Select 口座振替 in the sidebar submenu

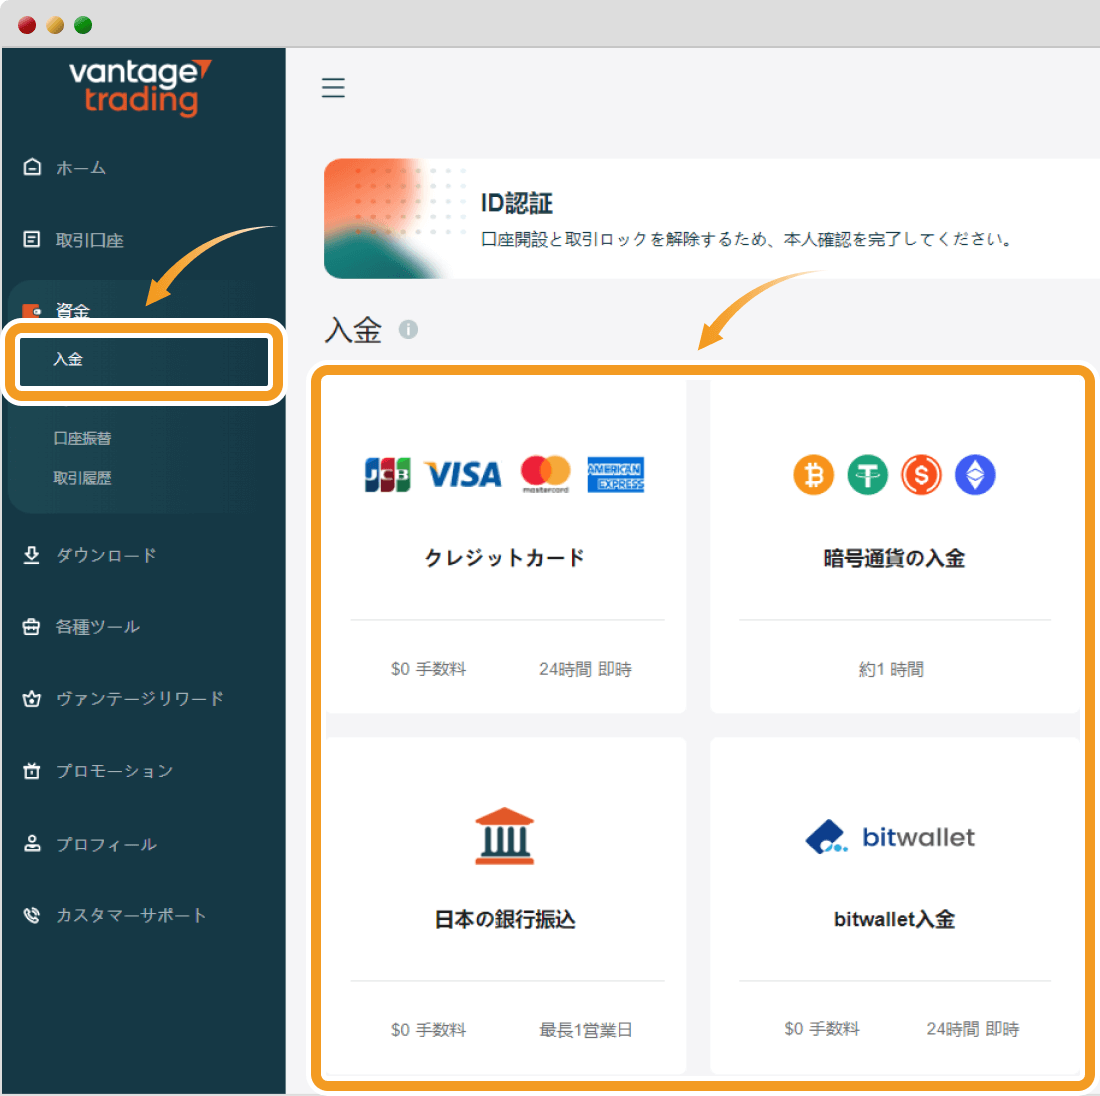tap(82, 439)
